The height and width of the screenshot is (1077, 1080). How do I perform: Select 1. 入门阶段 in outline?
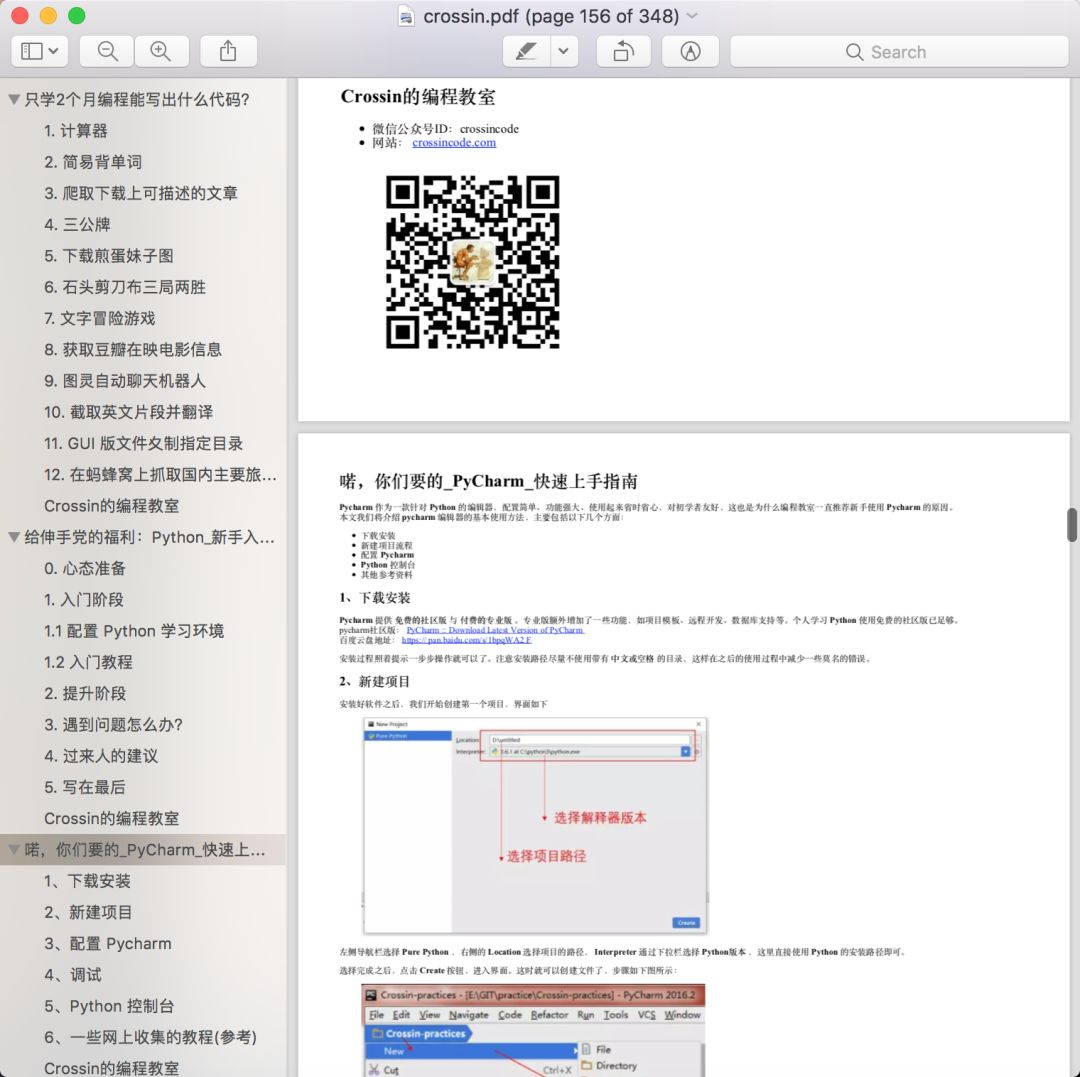(x=84, y=600)
